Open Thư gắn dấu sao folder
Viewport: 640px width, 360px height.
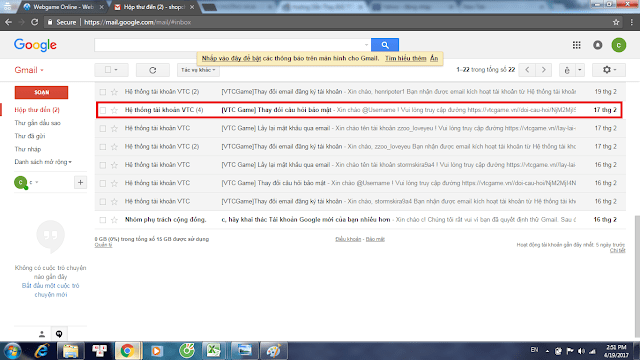[x=38, y=123]
